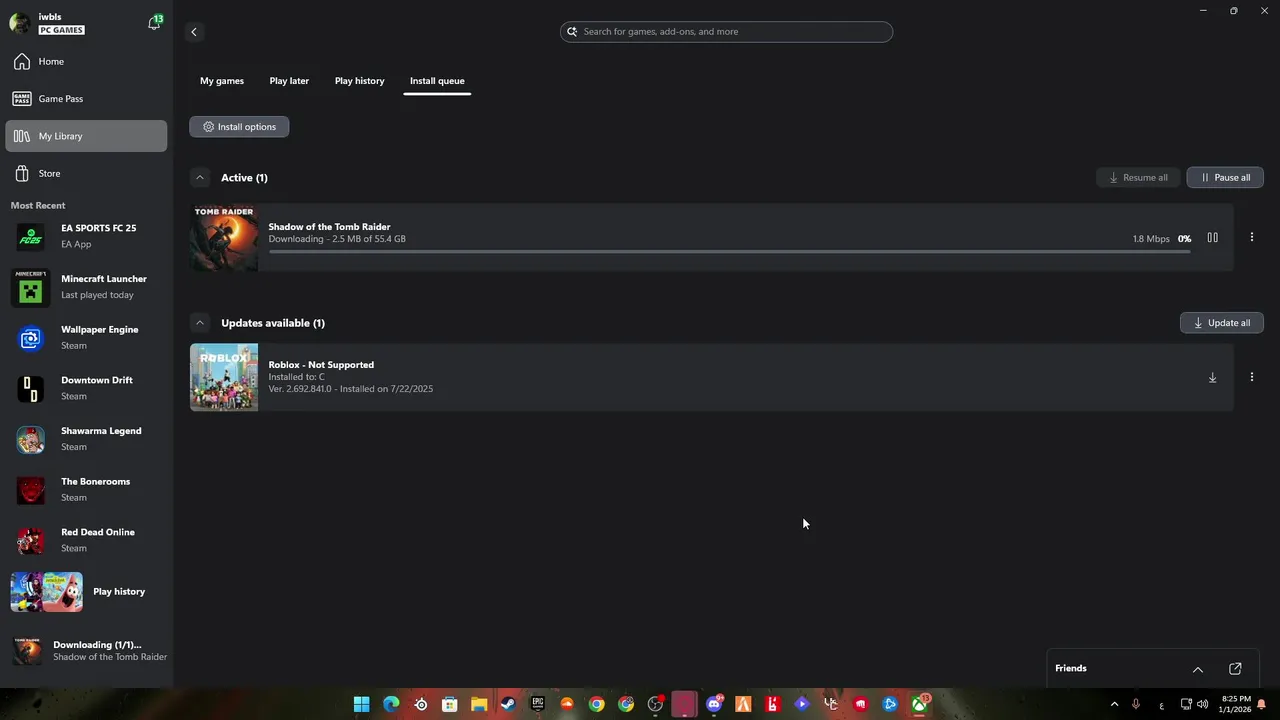1280x720 pixels.
Task: Click the Shadow of the Tomb Raider progress bar
Action: point(729,252)
